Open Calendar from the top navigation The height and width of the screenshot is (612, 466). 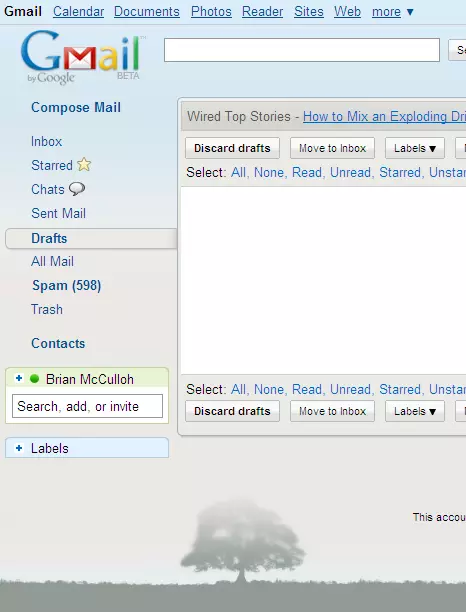tap(78, 12)
